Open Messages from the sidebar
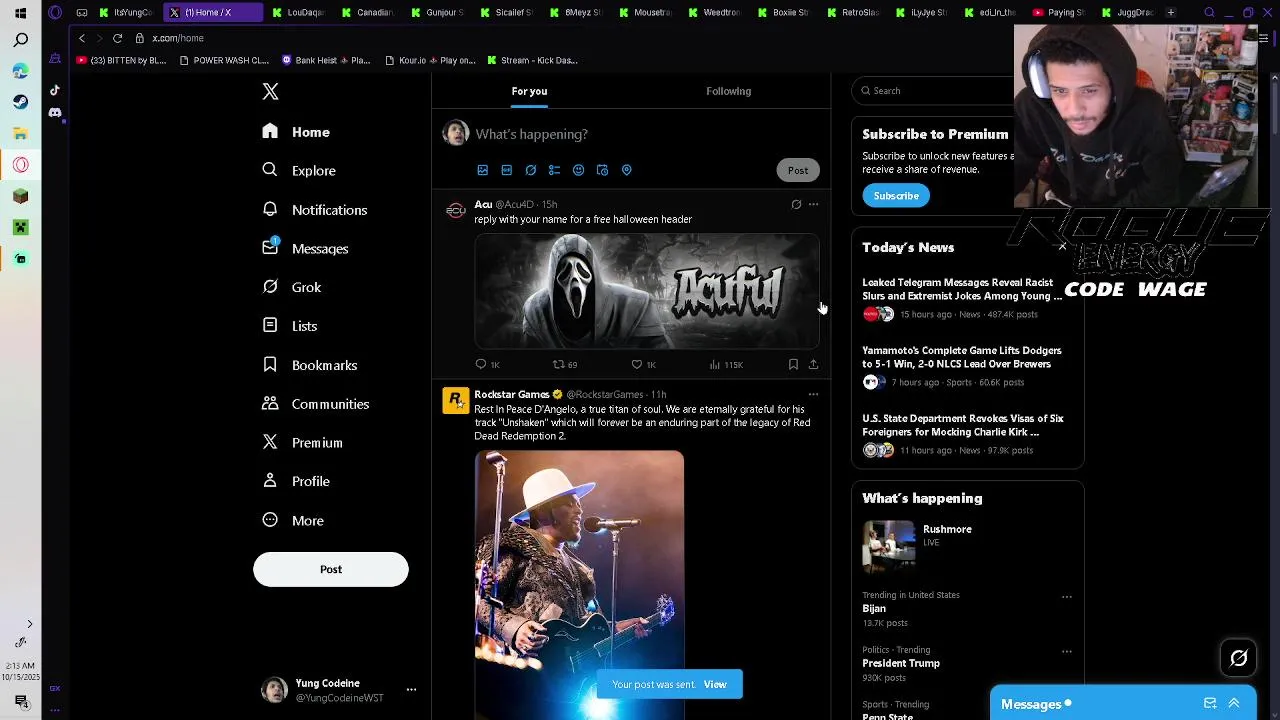 [x=305, y=249]
